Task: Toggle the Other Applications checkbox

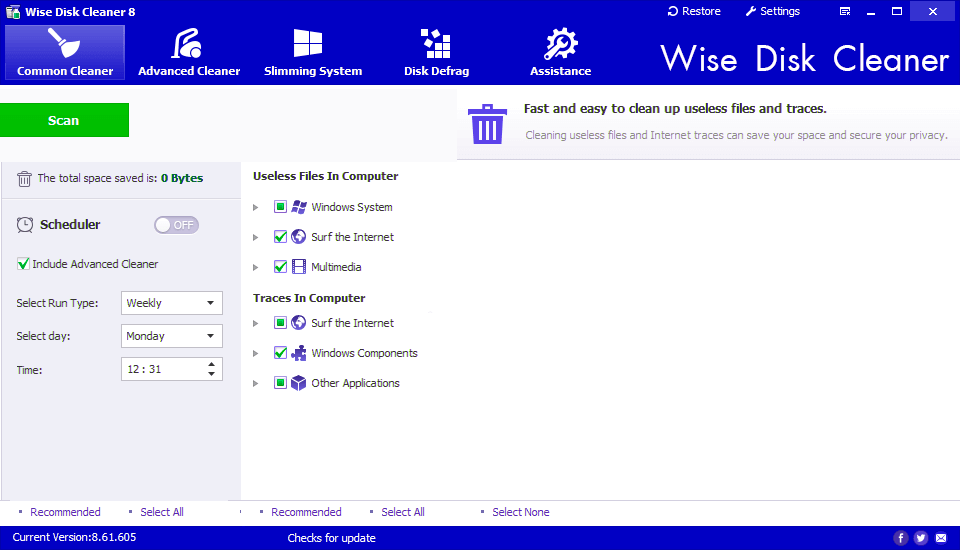Action: click(280, 383)
